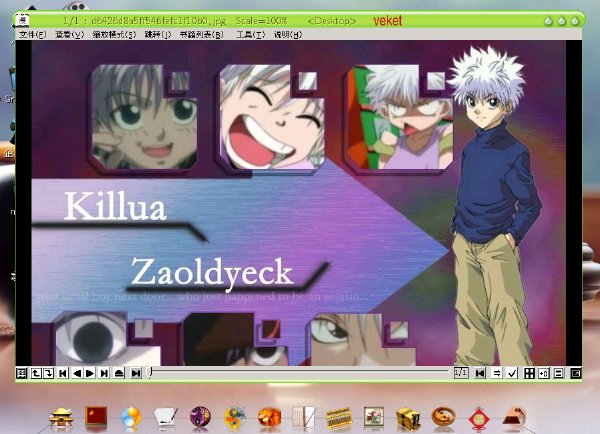Open the 缩放模式(S) menu
This screenshot has width=600, height=434.
(x=114, y=34)
